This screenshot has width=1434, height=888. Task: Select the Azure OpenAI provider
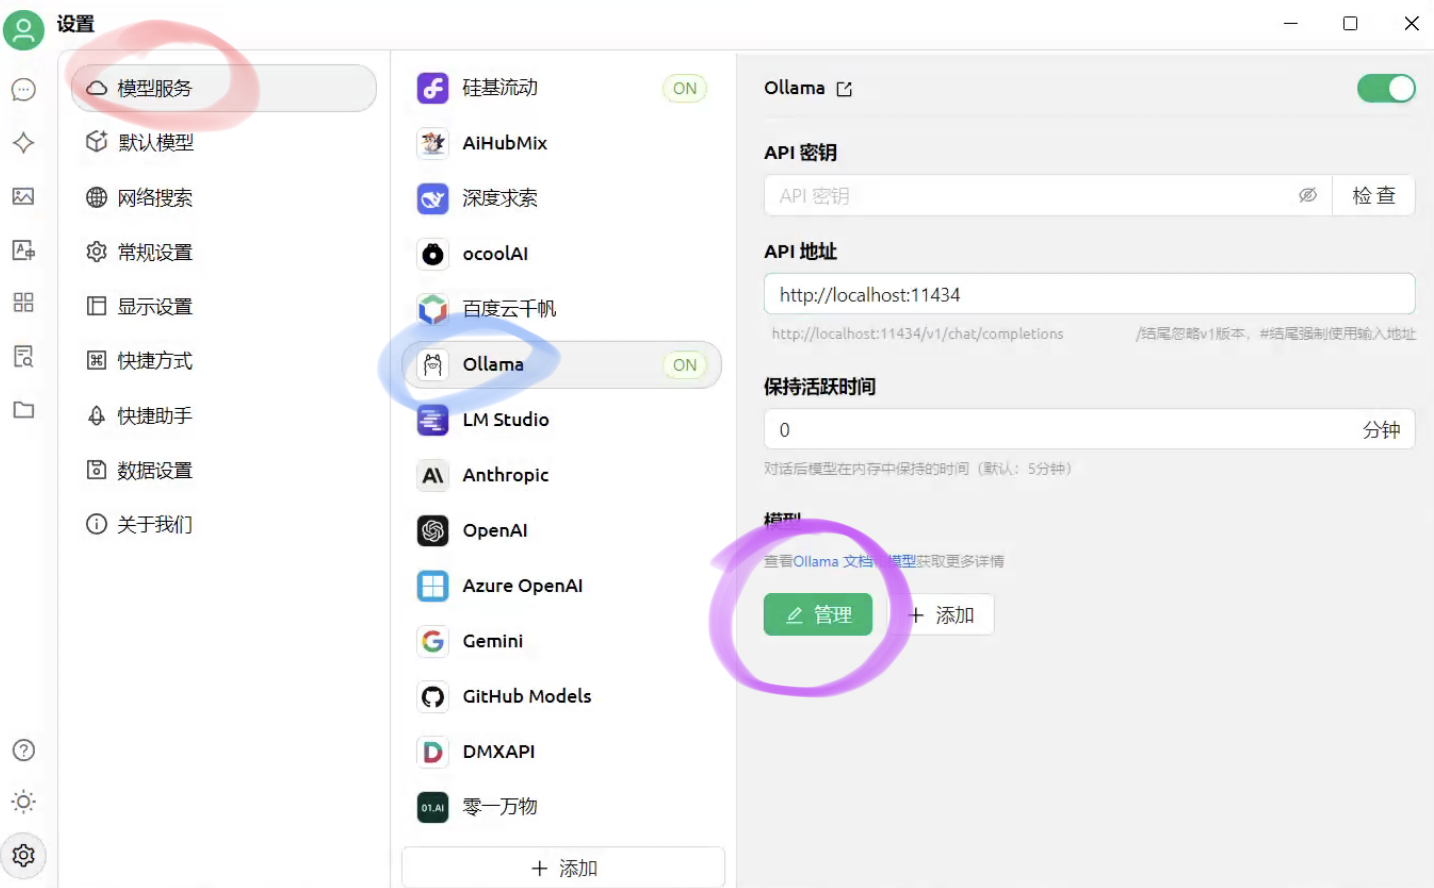(562, 586)
